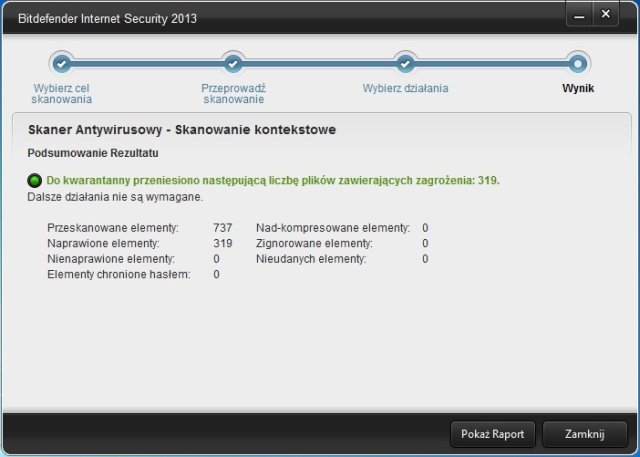
Task: Click the Naprawione elementy count 319
Action: [x=223, y=243]
